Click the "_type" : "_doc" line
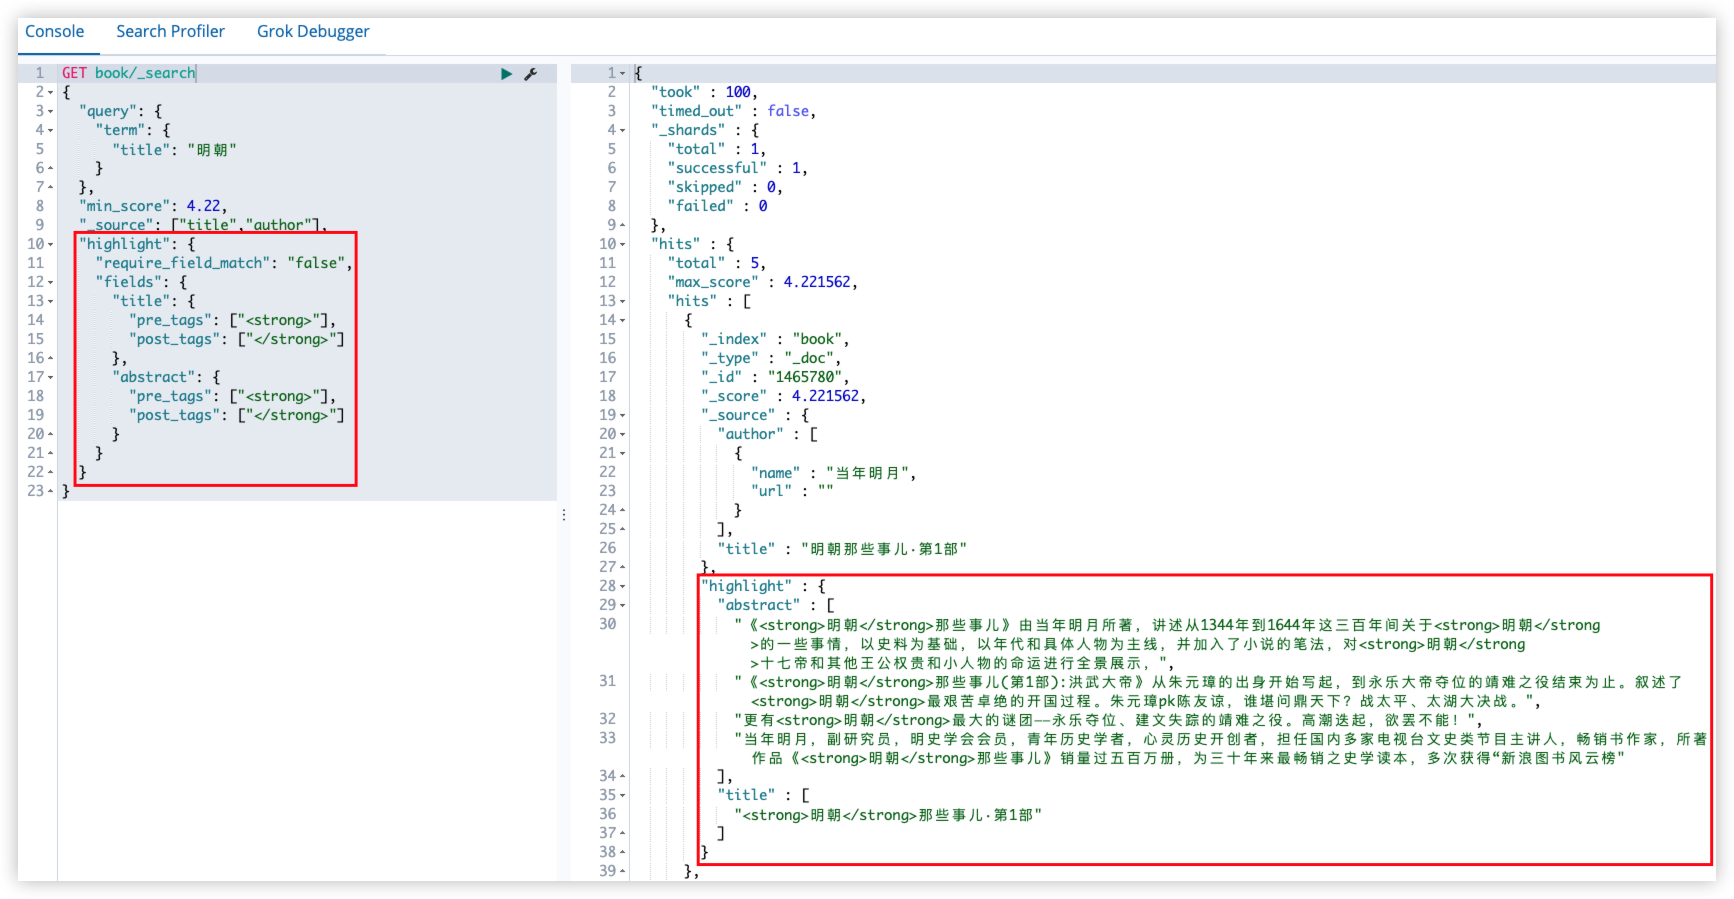 [x=771, y=358]
